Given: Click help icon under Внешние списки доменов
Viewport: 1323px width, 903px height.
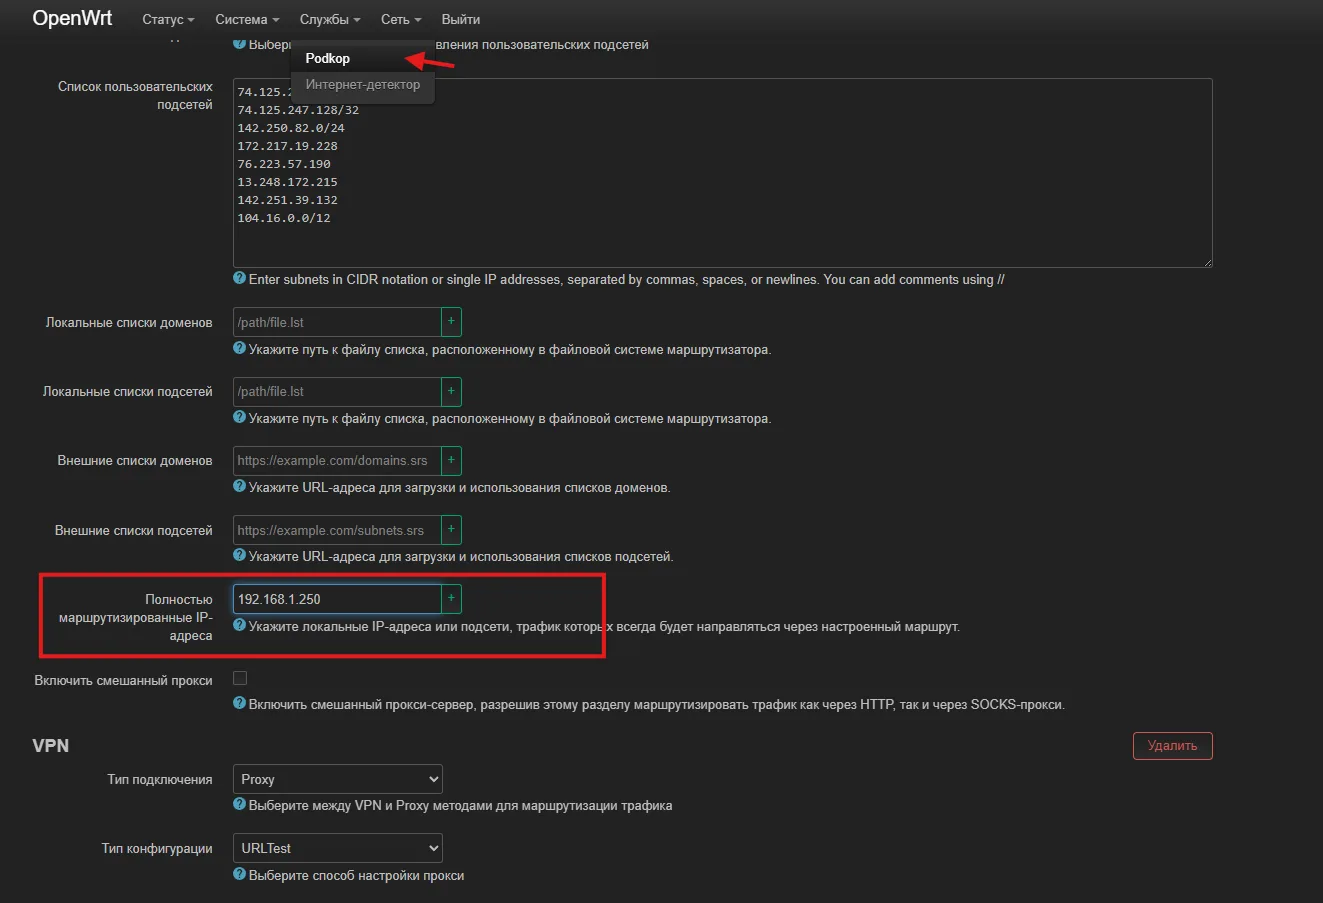Looking at the screenshot, I should point(240,487).
